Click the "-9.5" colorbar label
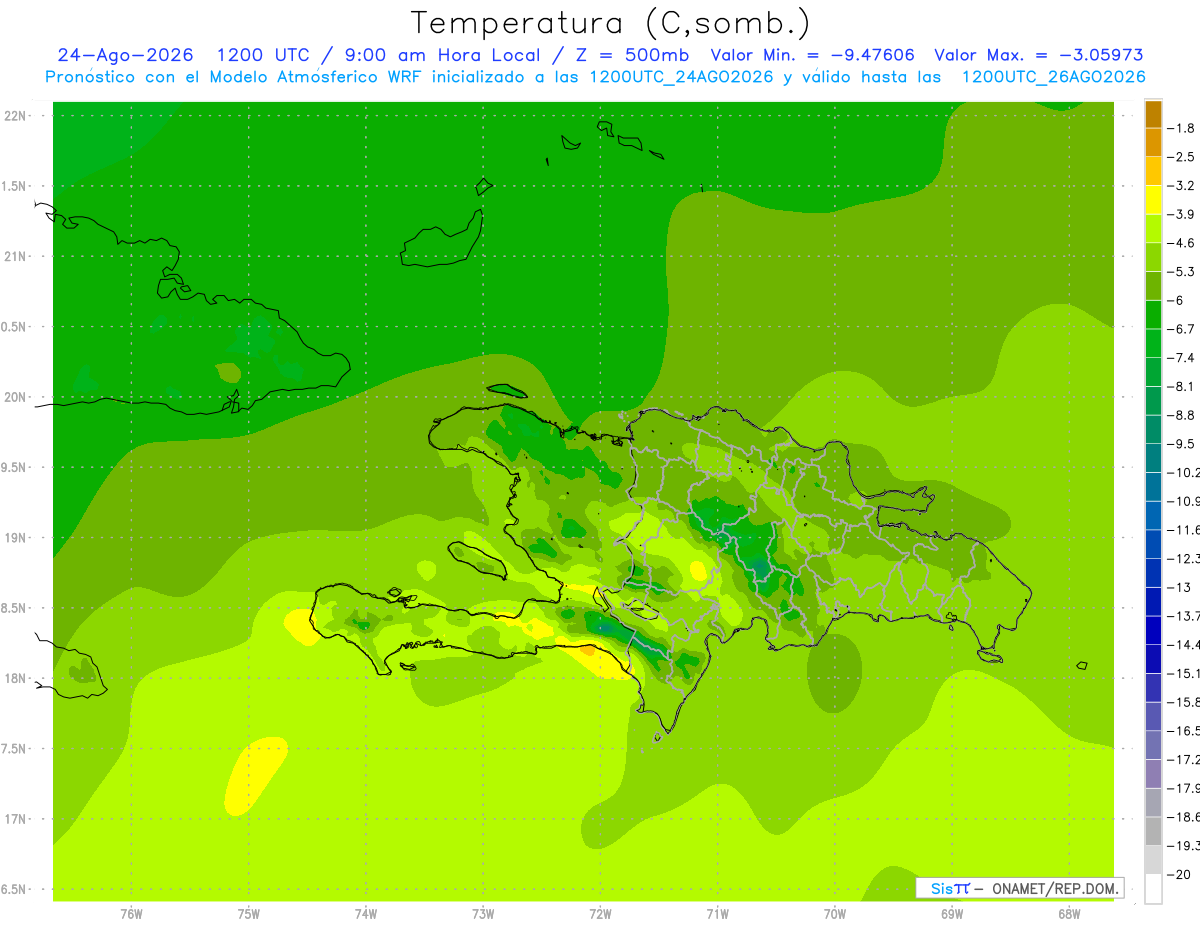The height and width of the screenshot is (927, 1200). [1181, 444]
